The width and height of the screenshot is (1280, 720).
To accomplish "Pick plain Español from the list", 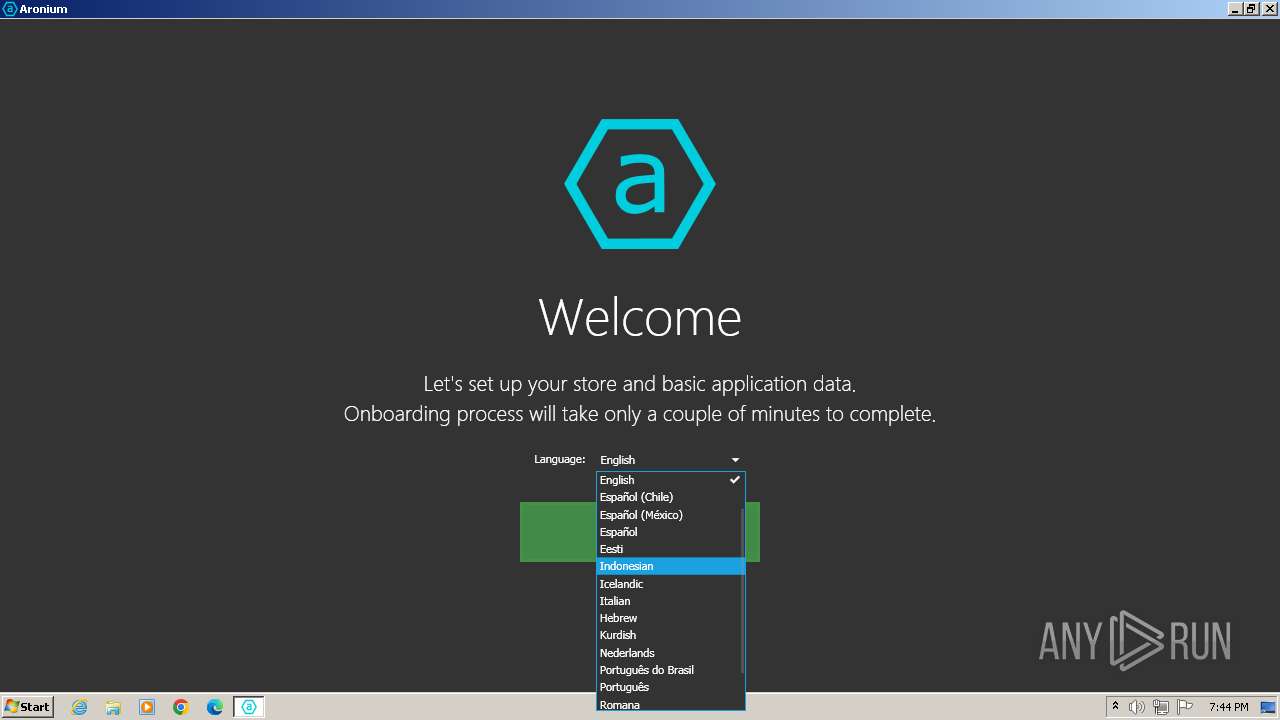I will pos(670,532).
